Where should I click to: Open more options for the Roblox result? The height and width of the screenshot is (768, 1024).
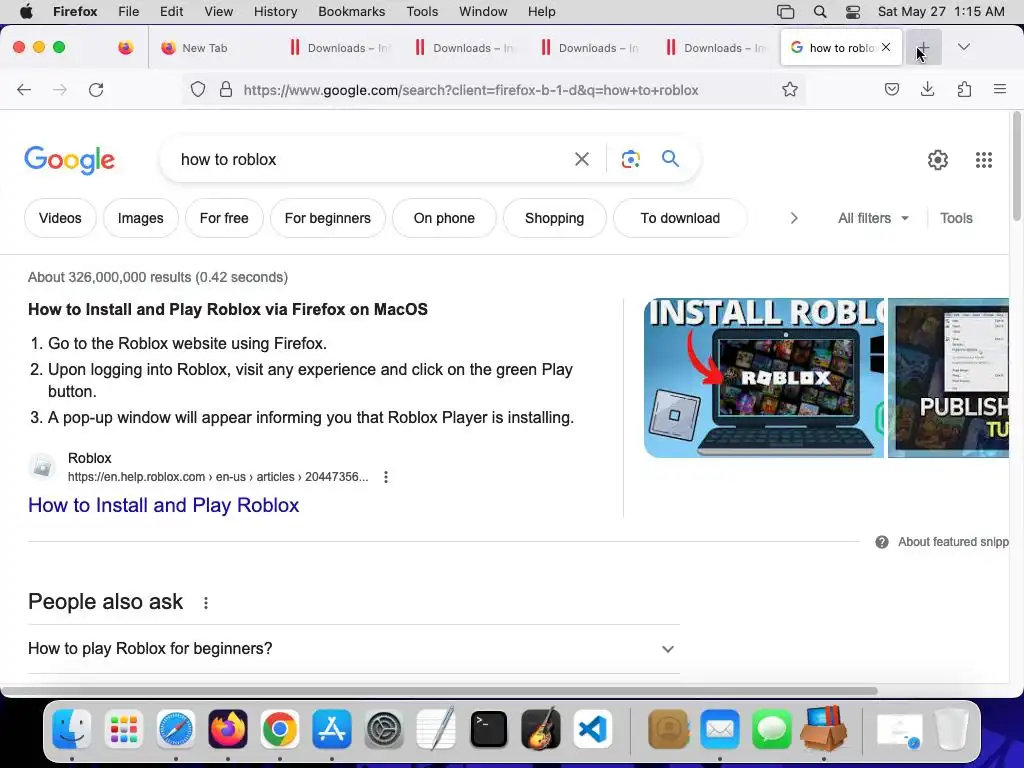386,477
